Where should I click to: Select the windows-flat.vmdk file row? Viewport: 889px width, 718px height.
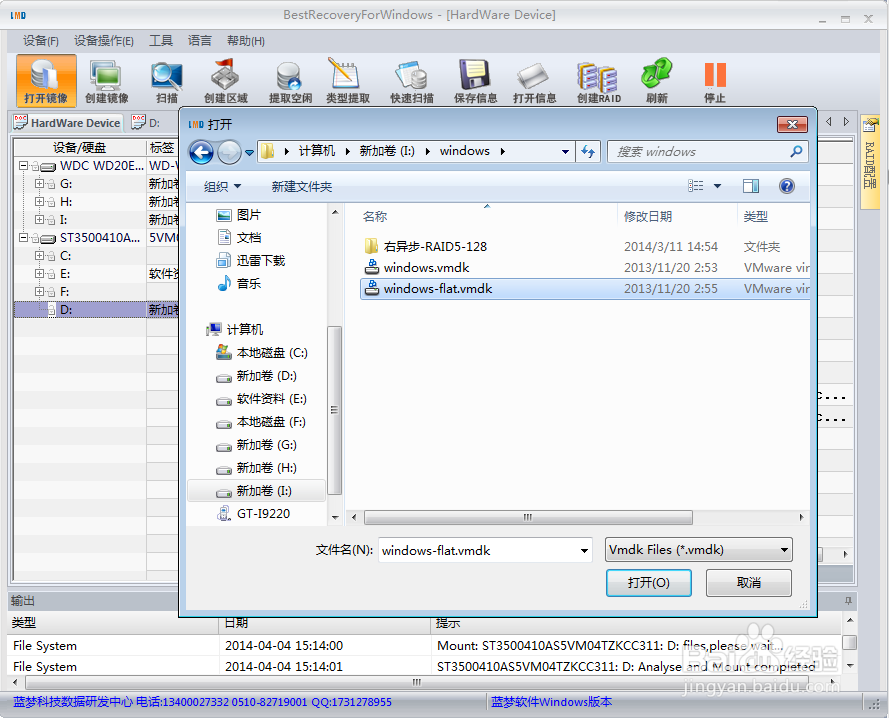point(585,288)
